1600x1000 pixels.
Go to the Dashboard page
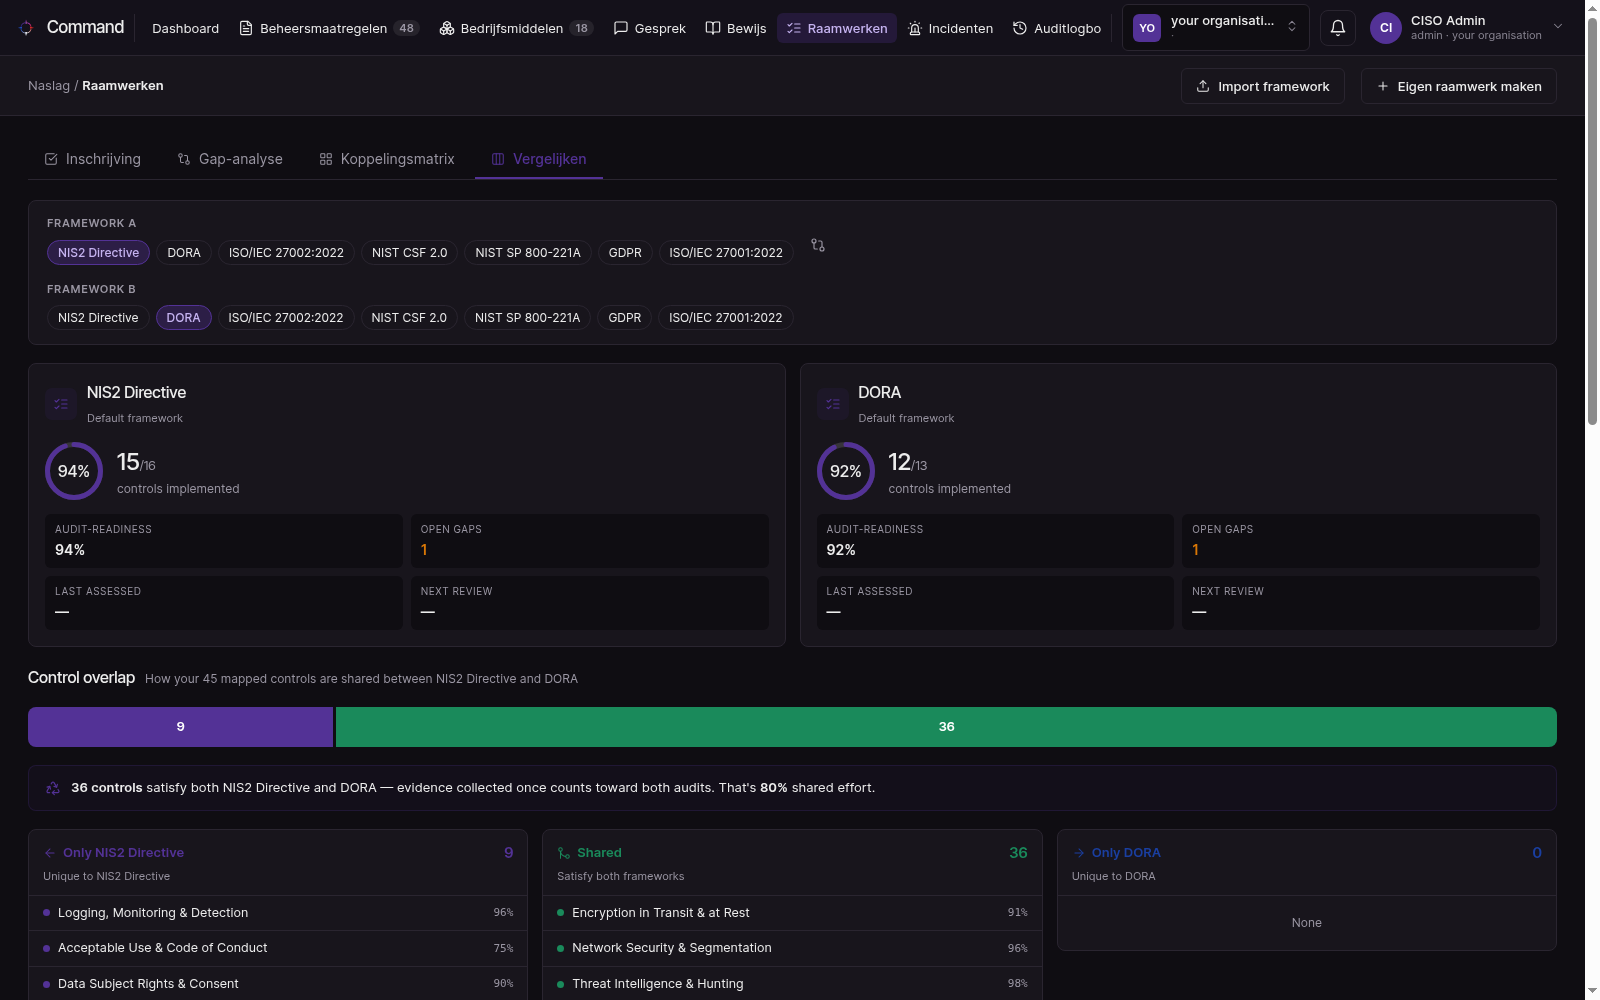(x=185, y=28)
